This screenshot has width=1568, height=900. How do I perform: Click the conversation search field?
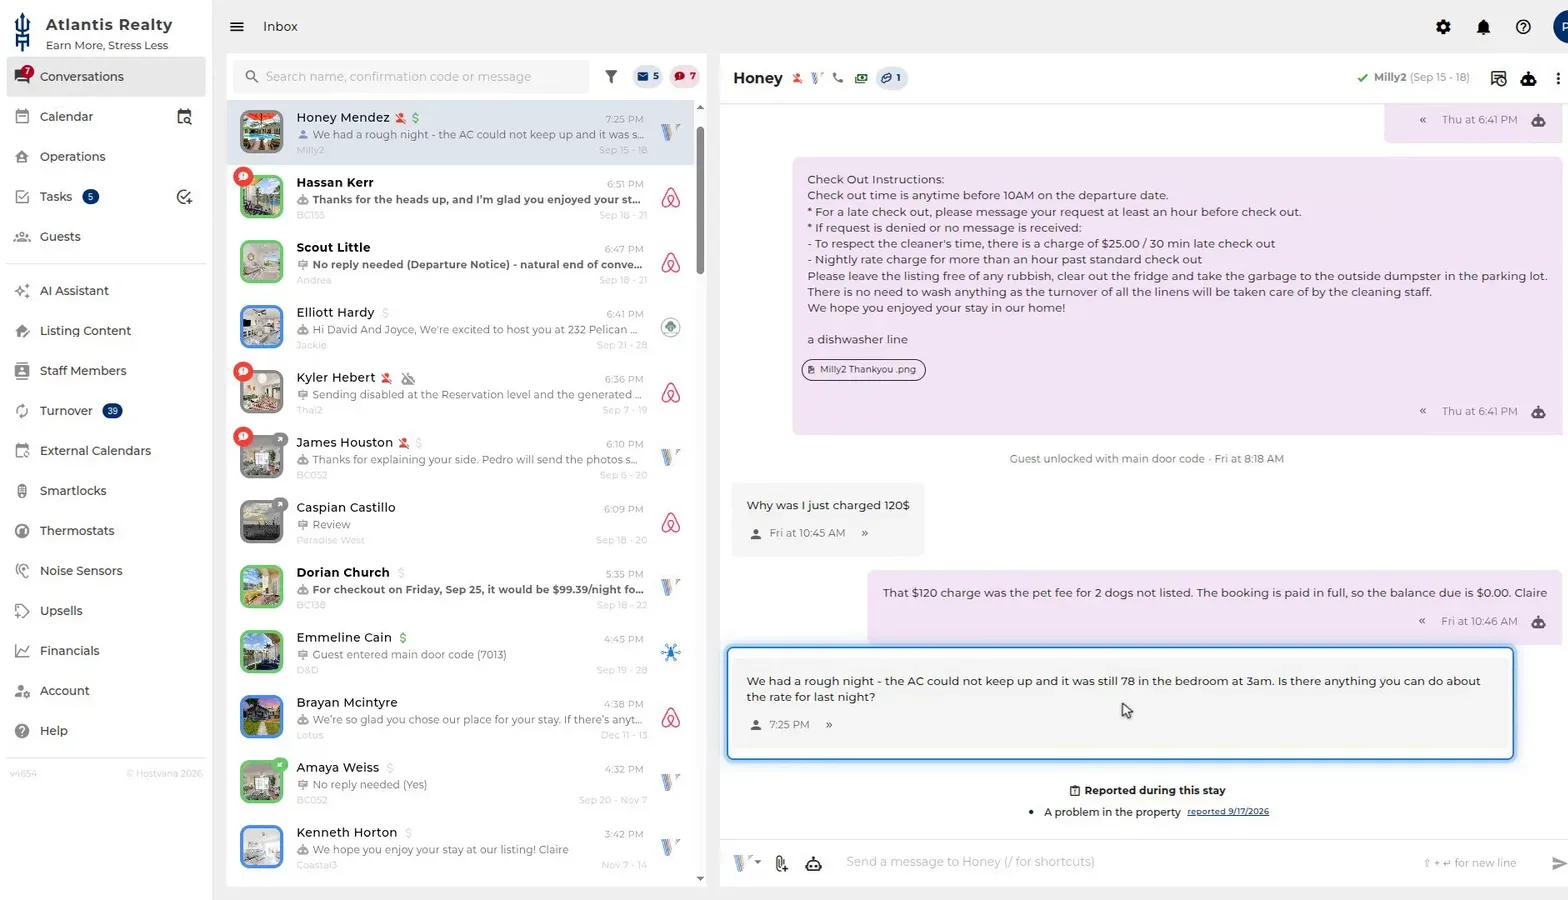pyautogui.click(x=411, y=76)
